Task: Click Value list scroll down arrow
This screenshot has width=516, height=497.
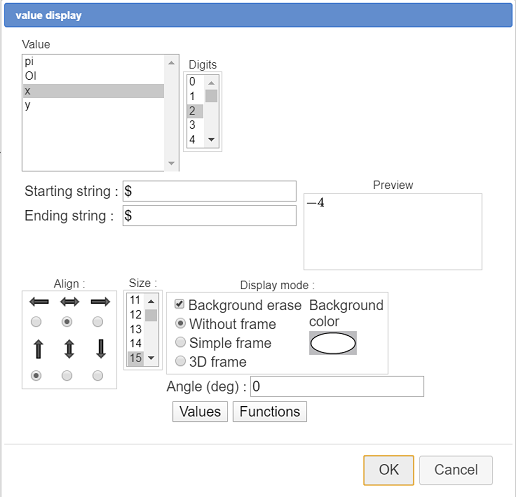Action: [x=171, y=163]
